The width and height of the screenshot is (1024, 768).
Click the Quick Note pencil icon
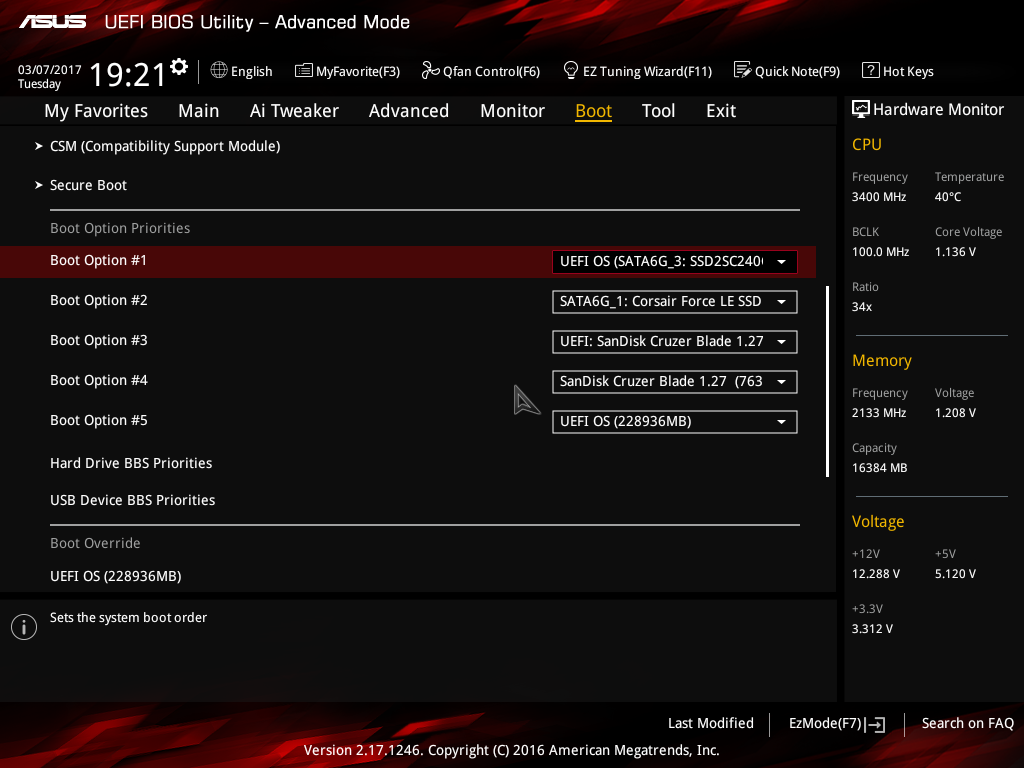[x=743, y=71]
